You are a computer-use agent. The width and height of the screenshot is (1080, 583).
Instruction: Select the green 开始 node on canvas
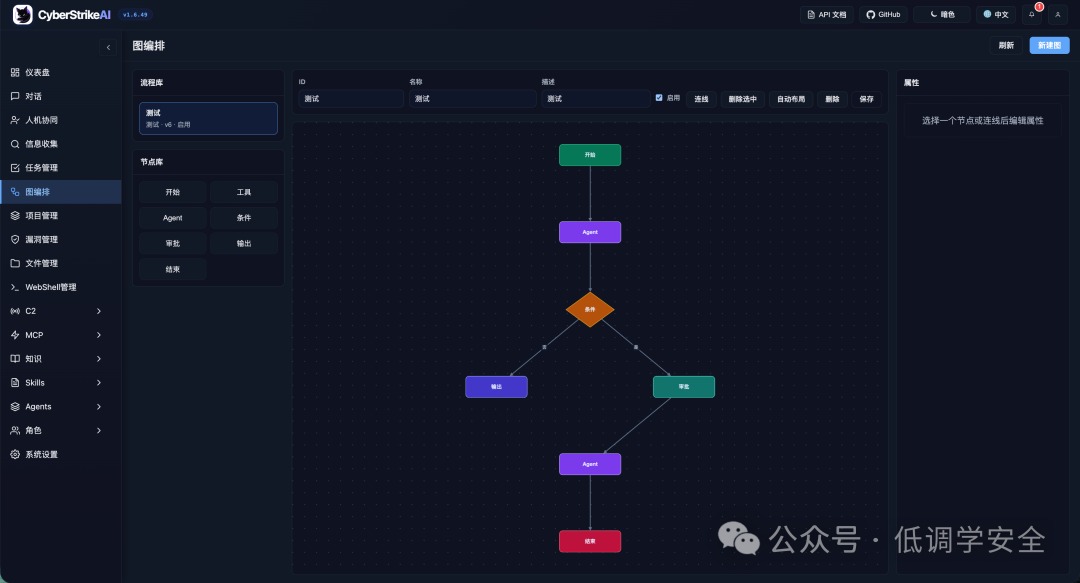tap(590, 155)
